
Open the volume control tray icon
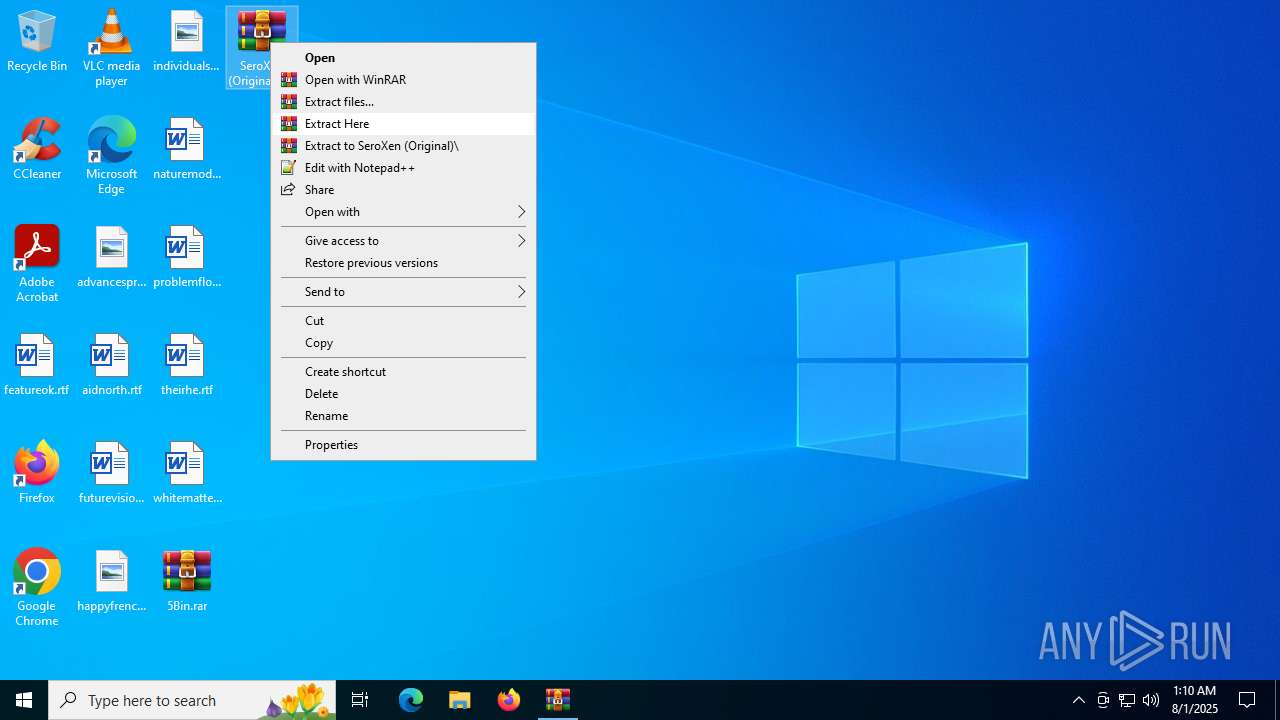pyautogui.click(x=1151, y=700)
